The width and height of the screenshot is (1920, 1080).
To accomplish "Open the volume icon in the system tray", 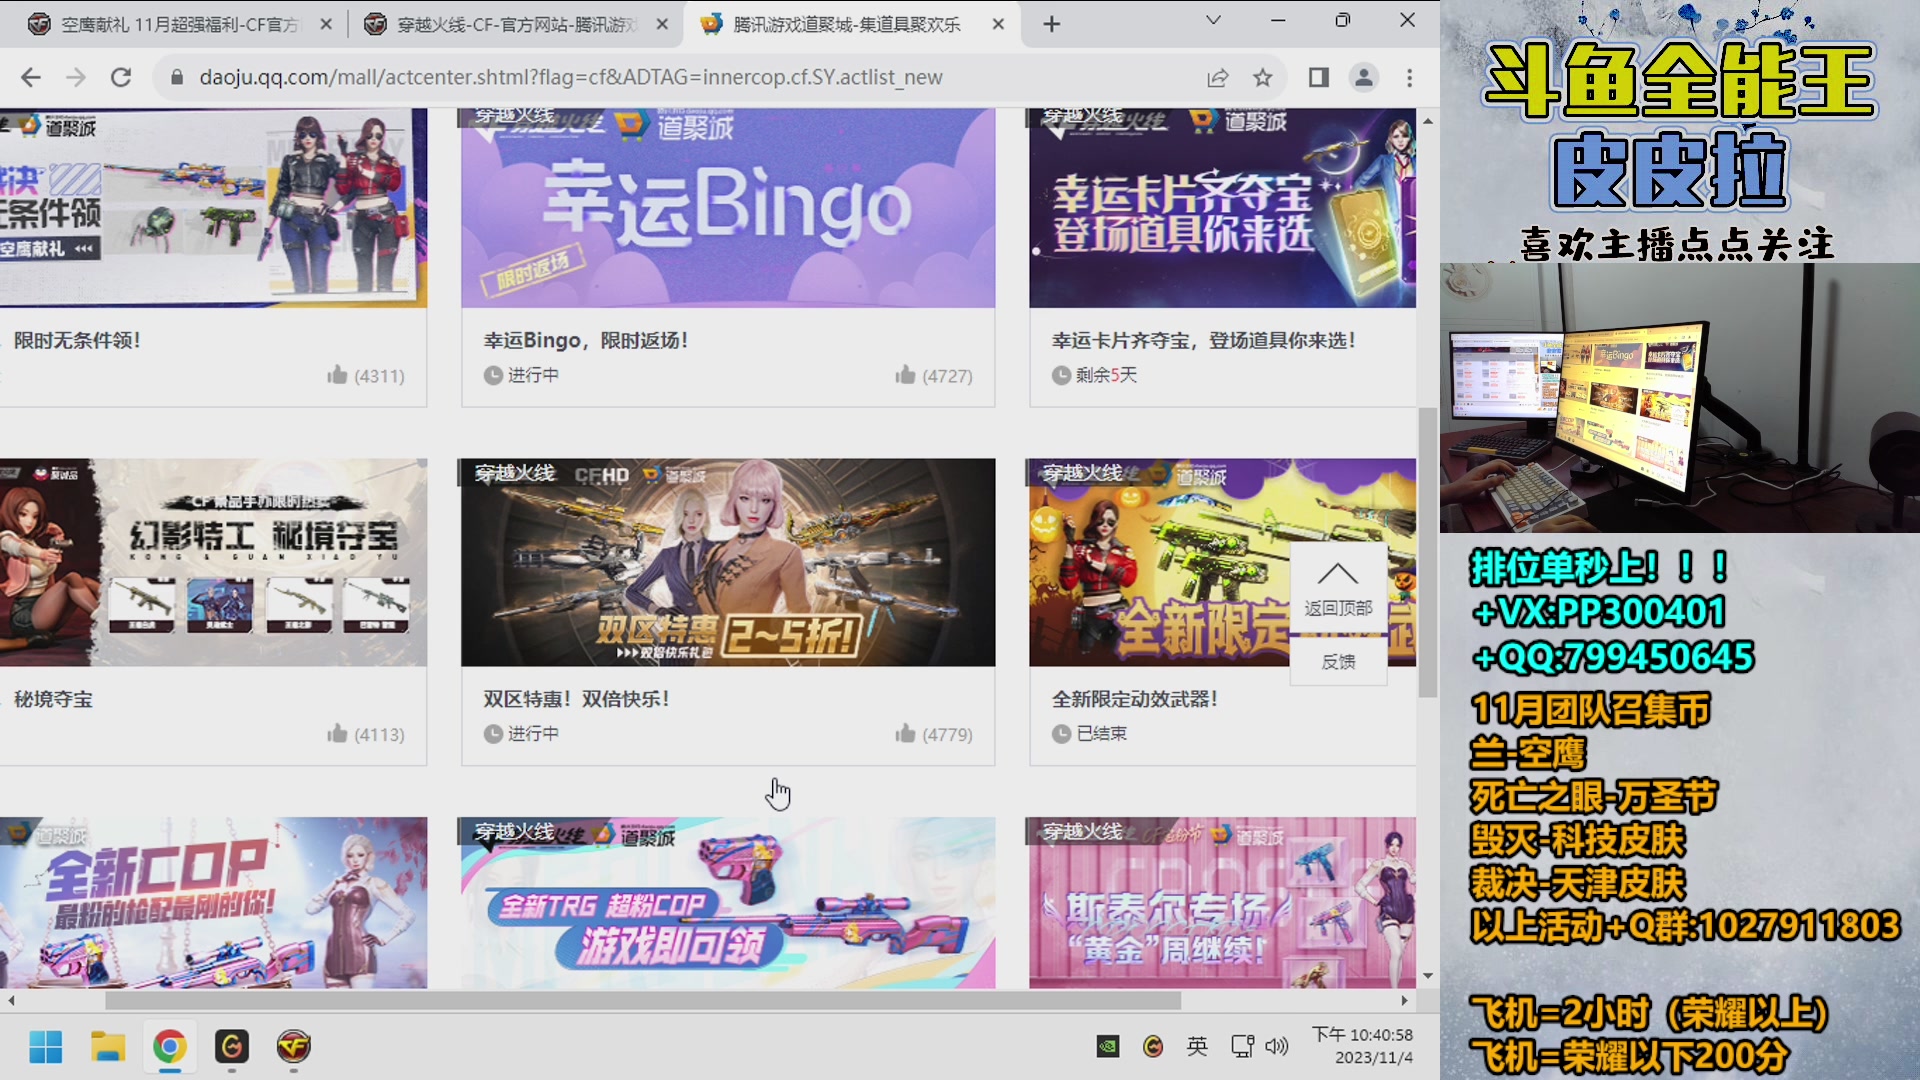I will click(1277, 1048).
